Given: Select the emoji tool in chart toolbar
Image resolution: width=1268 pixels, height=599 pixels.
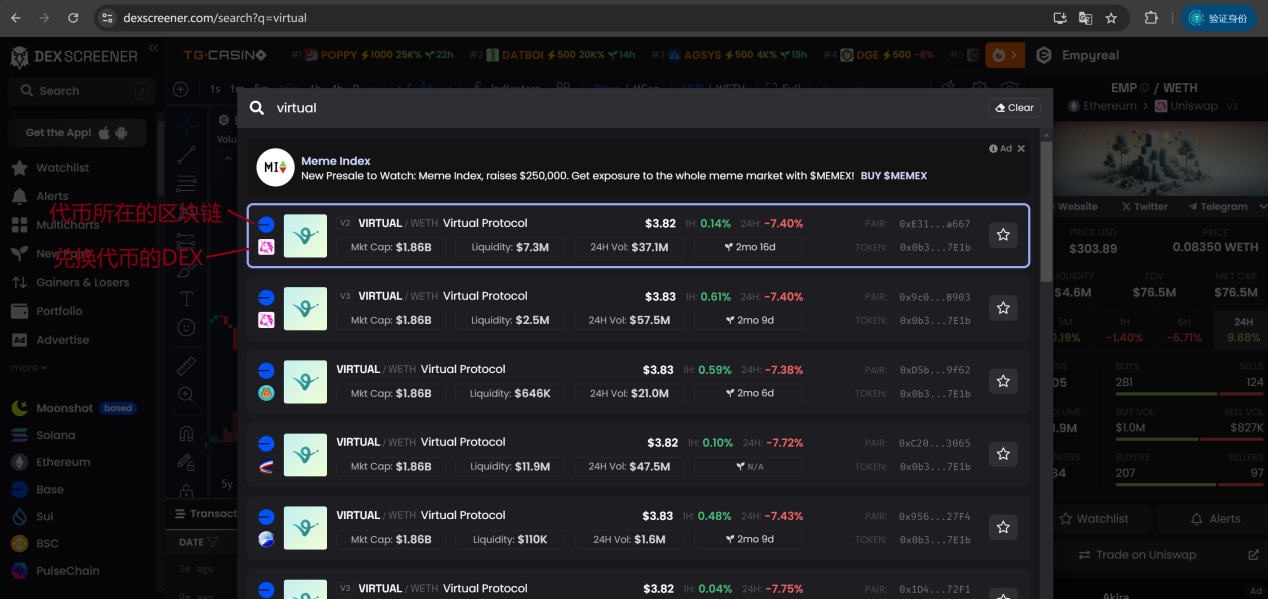Looking at the screenshot, I should [186, 327].
